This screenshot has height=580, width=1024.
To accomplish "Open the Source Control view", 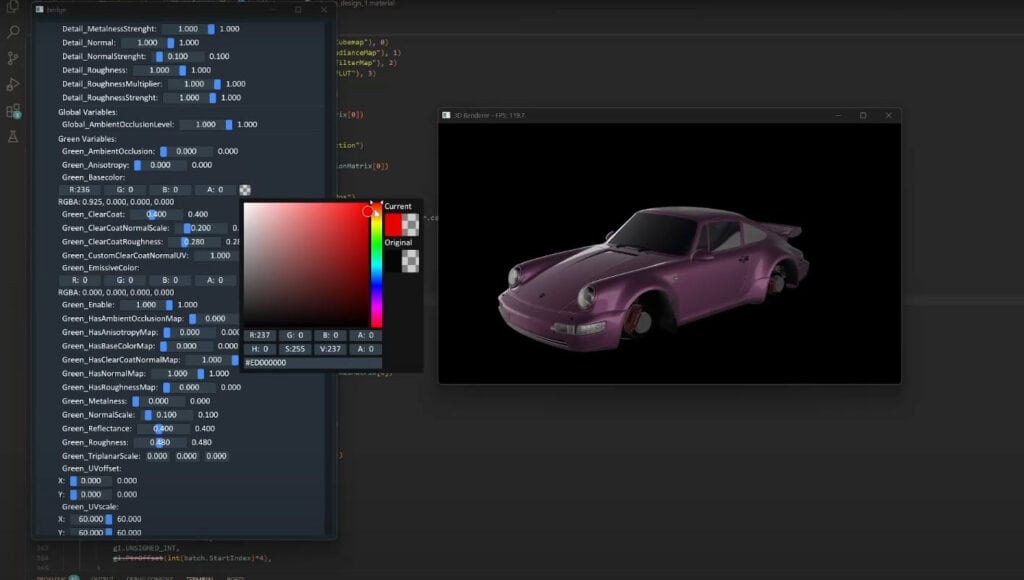I will tap(13, 57).
